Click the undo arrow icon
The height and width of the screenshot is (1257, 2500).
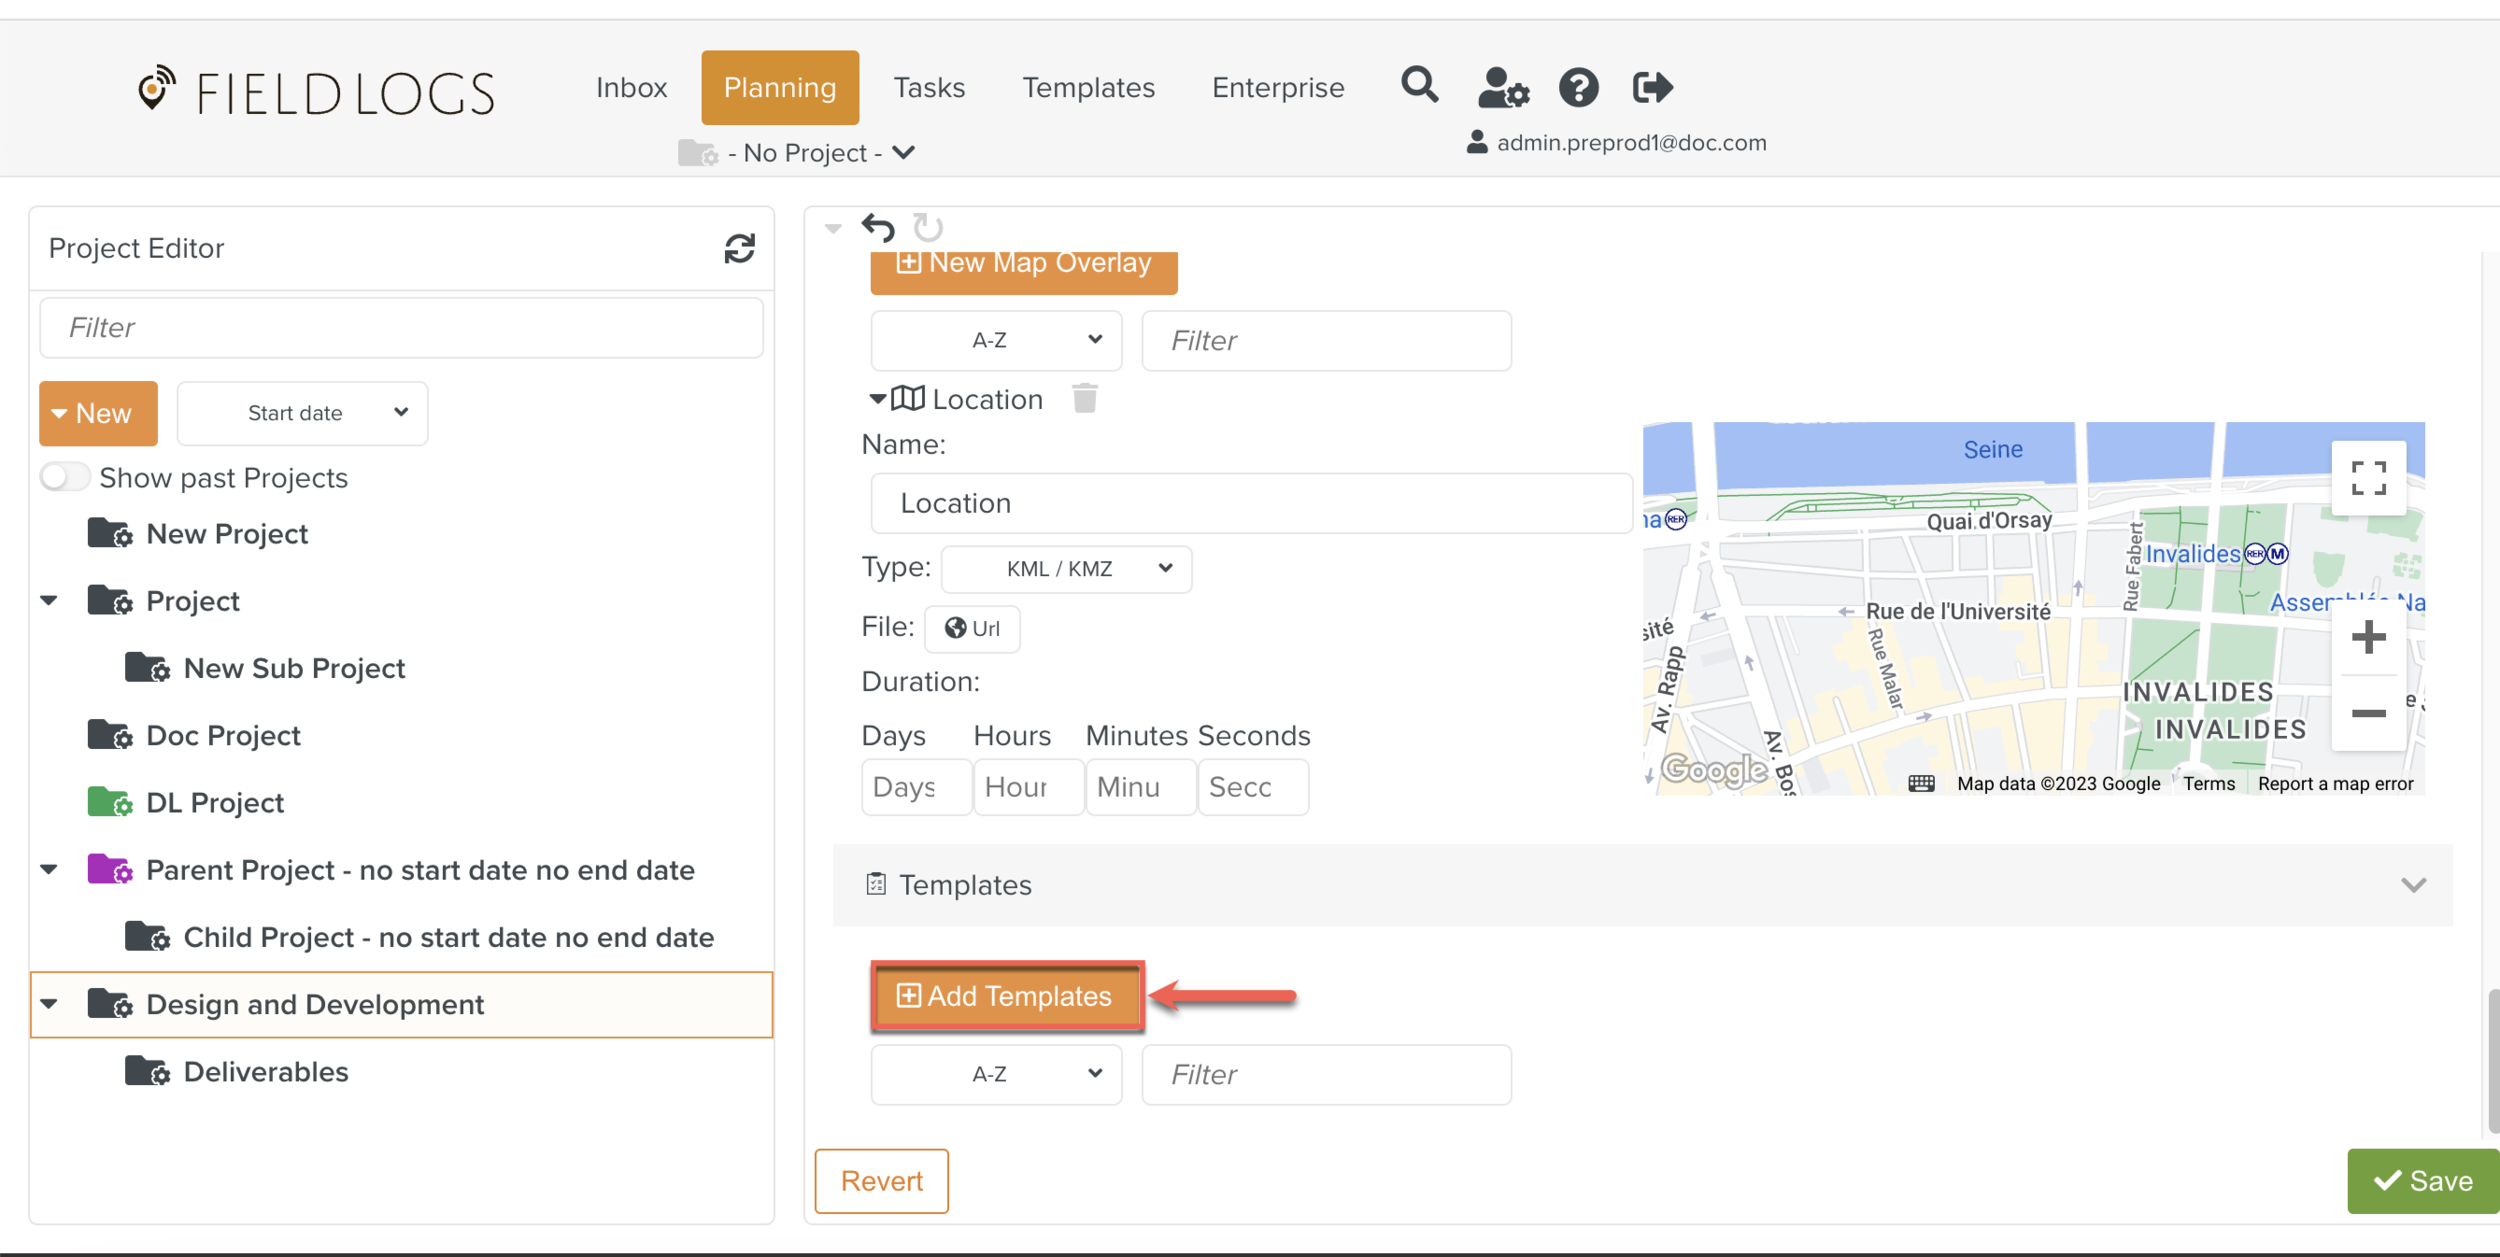pos(878,228)
